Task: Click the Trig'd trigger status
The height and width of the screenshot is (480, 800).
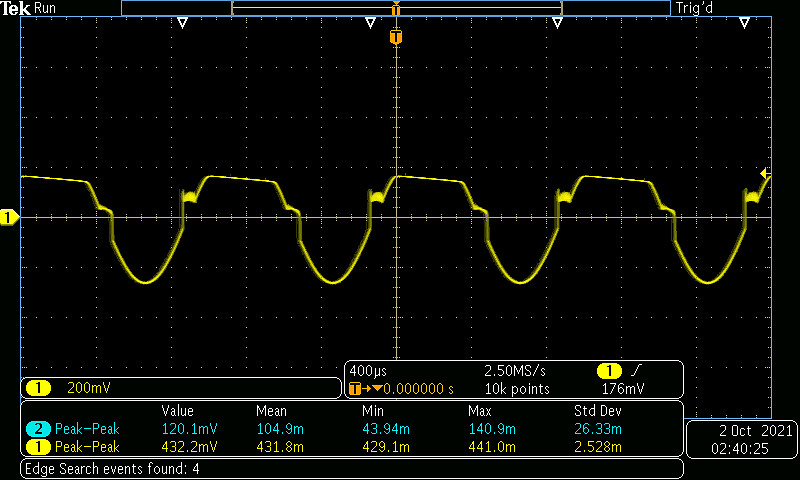Action: click(x=694, y=8)
